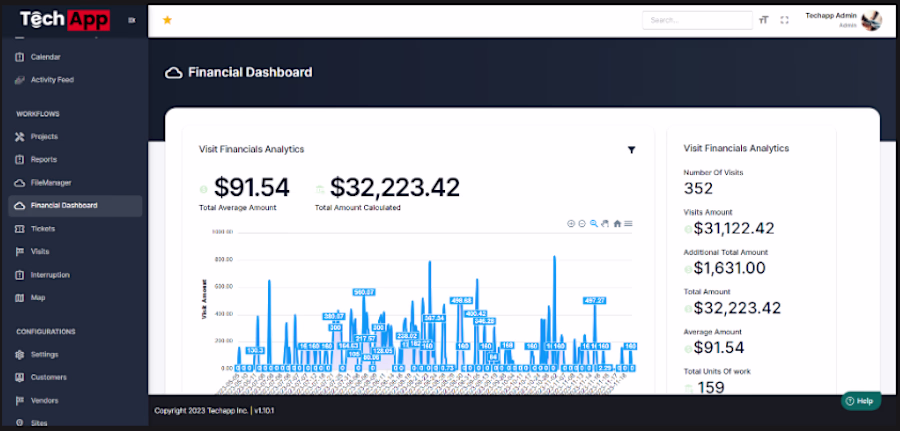This screenshot has width=900, height=431.
Task: Click the 560.07 data label on chart
Action: point(364,292)
